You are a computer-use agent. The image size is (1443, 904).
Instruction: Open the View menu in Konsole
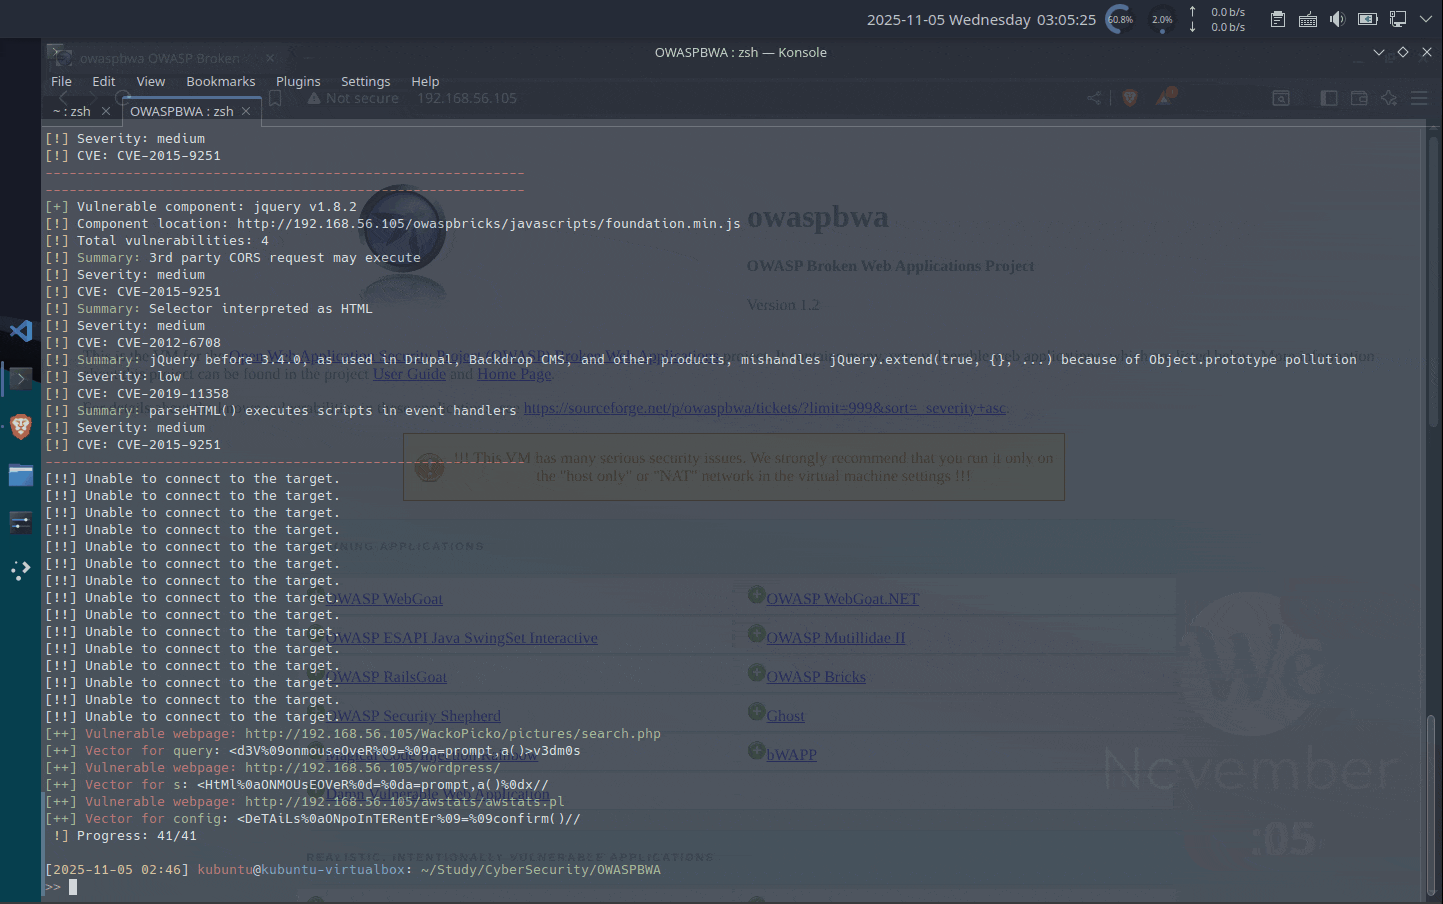[x=151, y=81]
